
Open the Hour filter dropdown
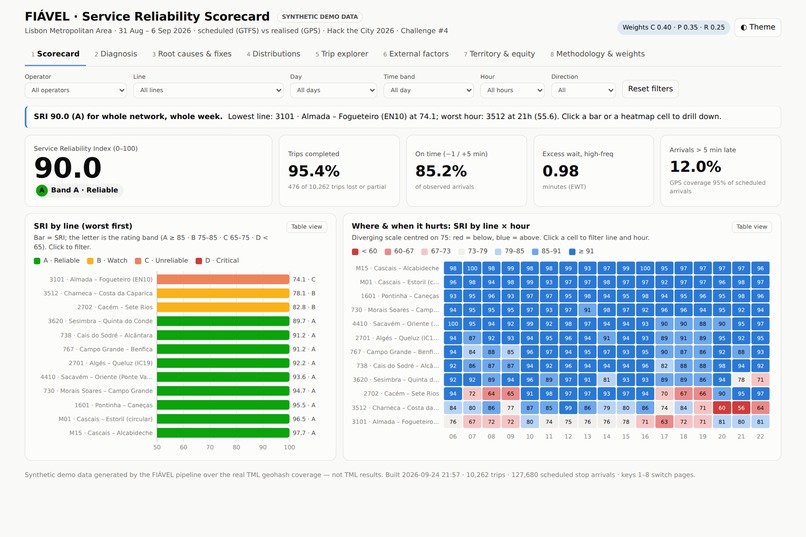click(512, 90)
